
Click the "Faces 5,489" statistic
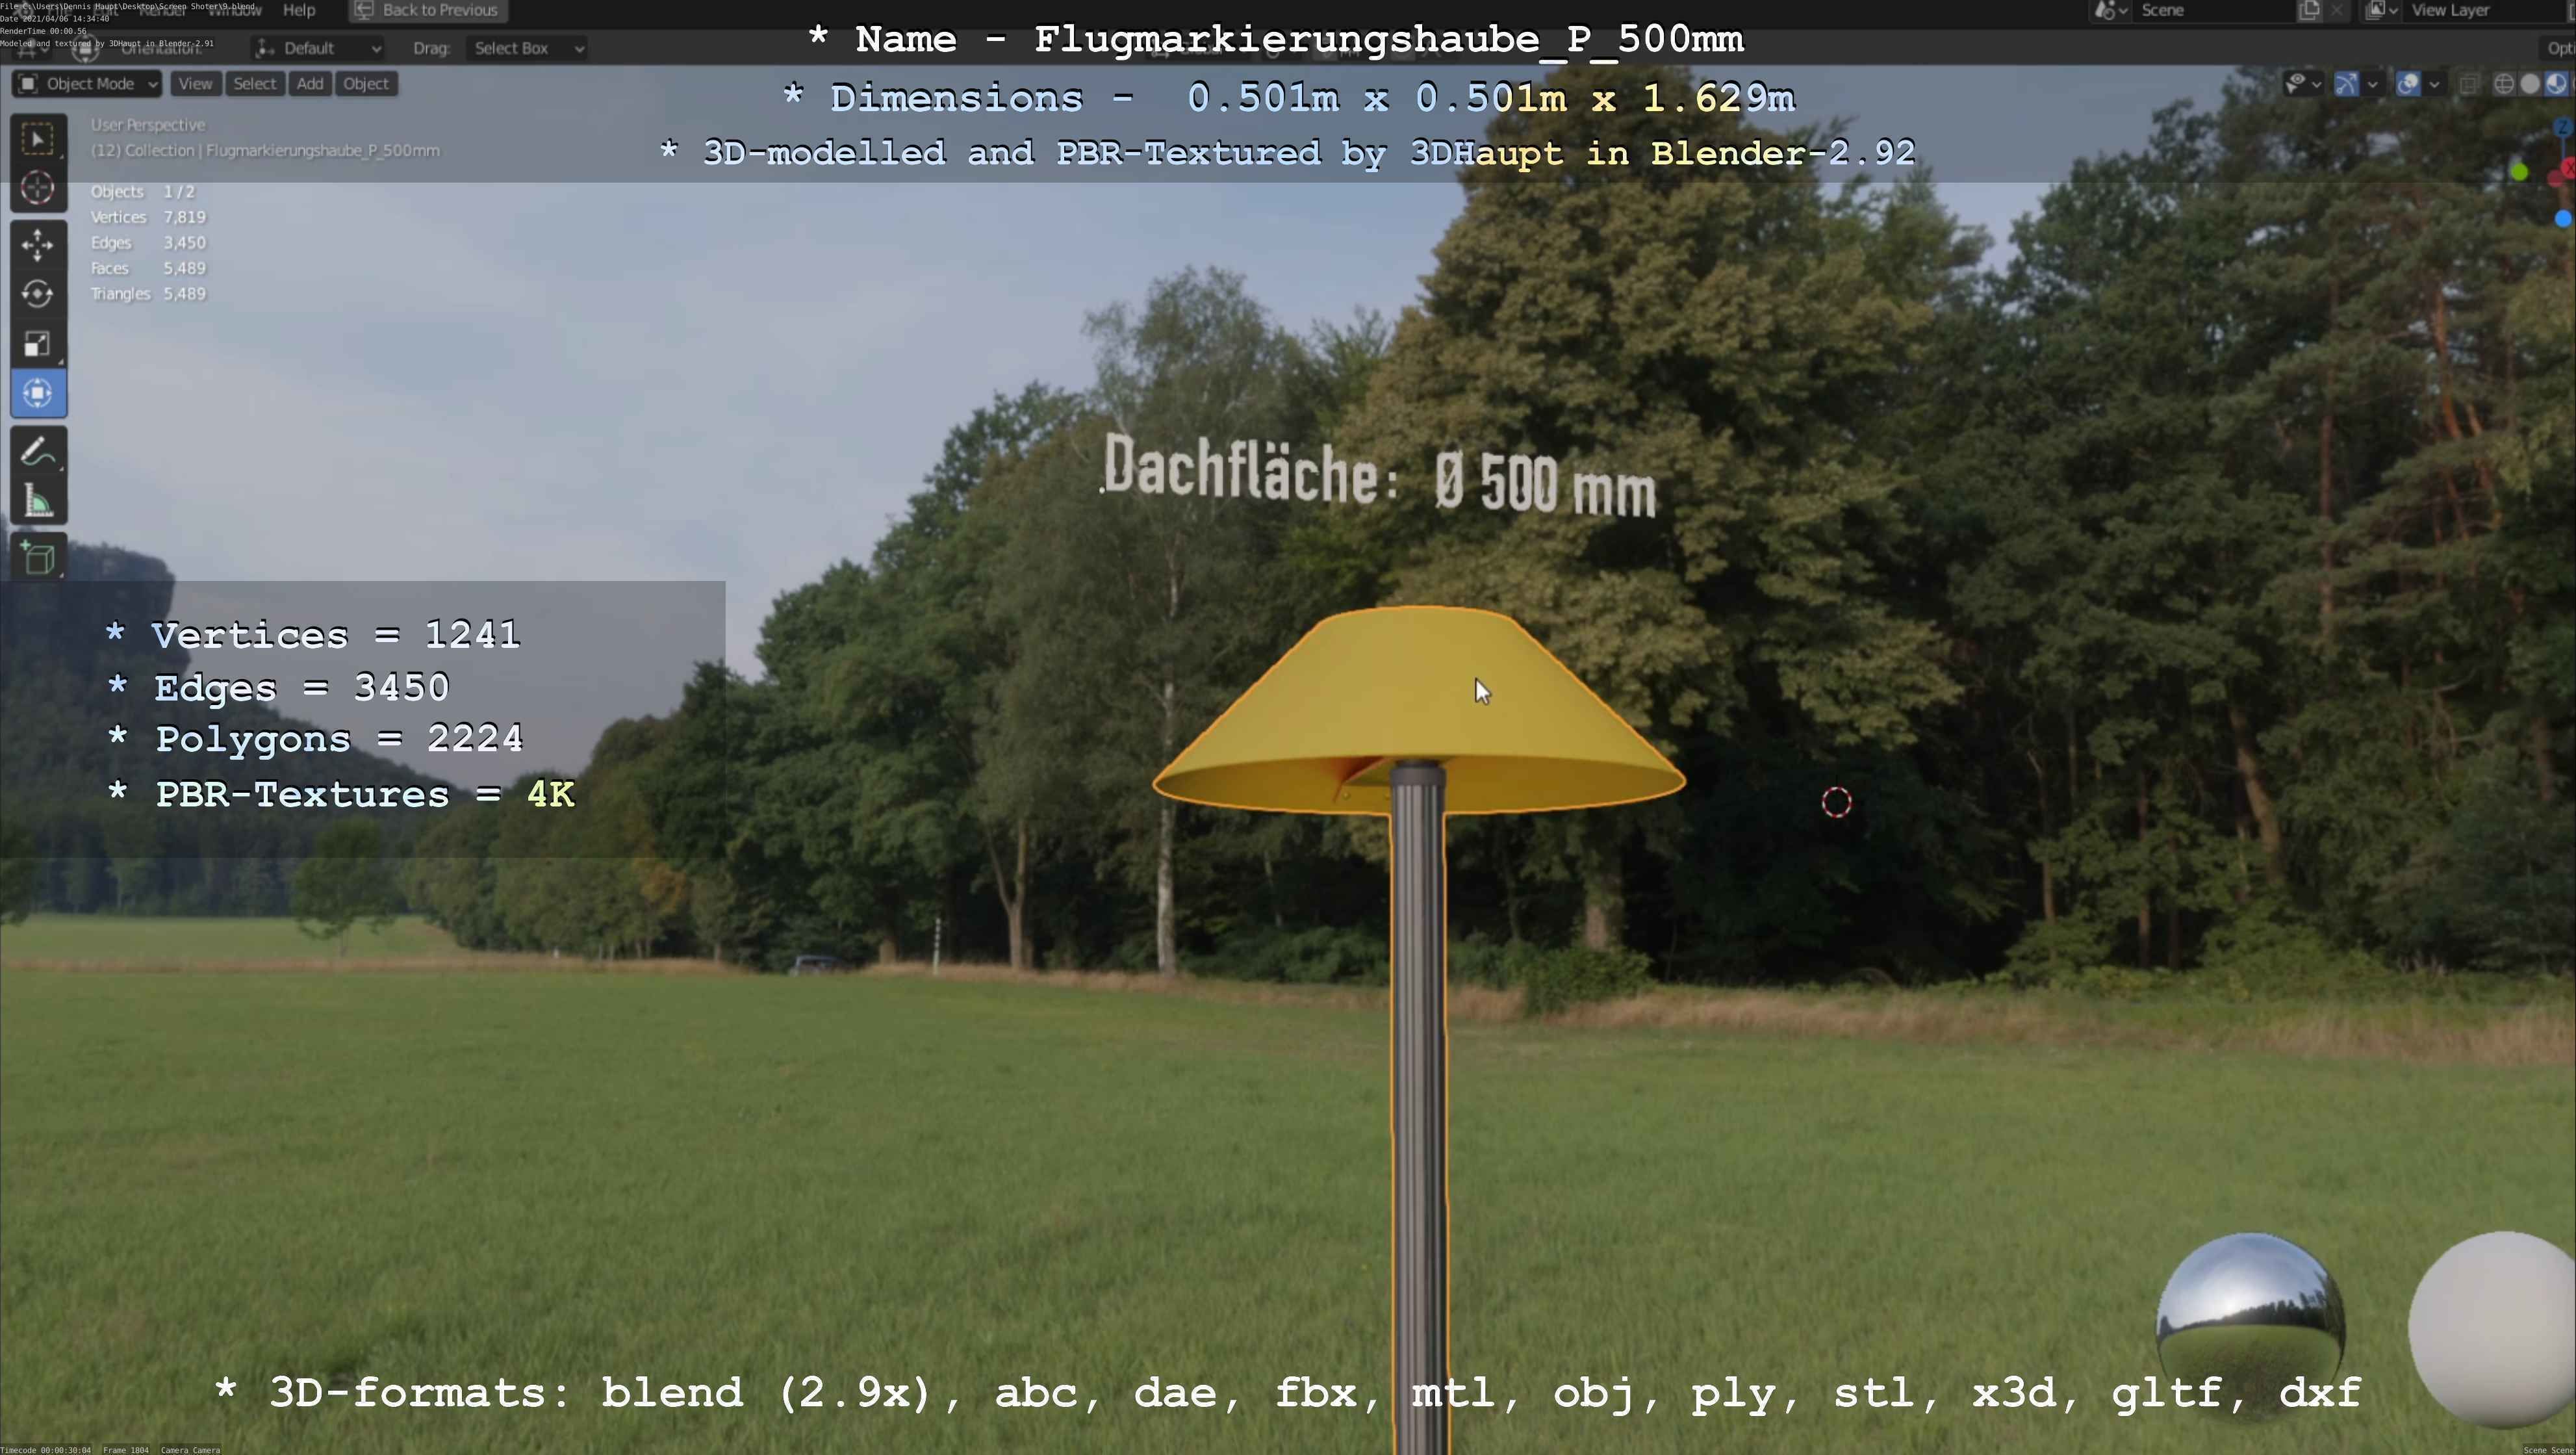tap(148, 268)
